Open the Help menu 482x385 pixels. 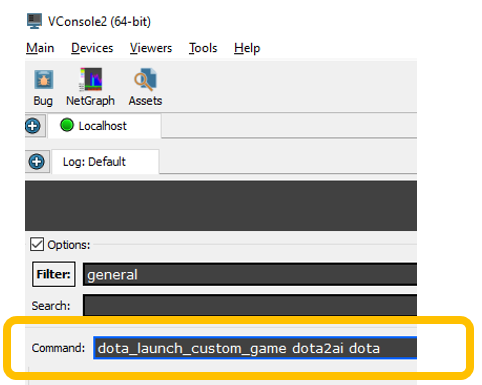[247, 48]
